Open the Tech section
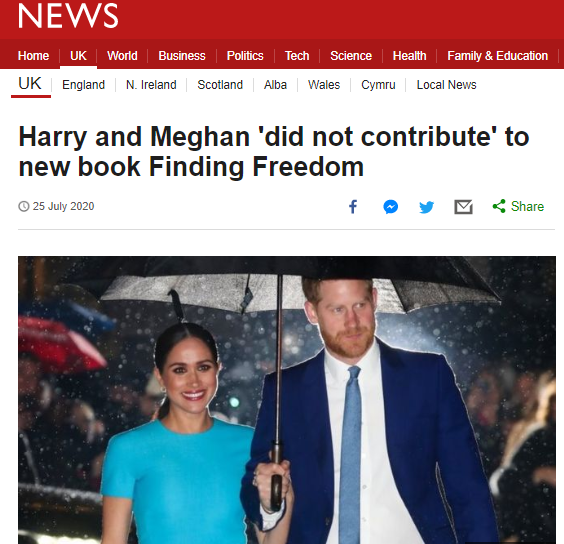Image resolution: width=564 pixels, height=544 pixels. pos(297,56)
